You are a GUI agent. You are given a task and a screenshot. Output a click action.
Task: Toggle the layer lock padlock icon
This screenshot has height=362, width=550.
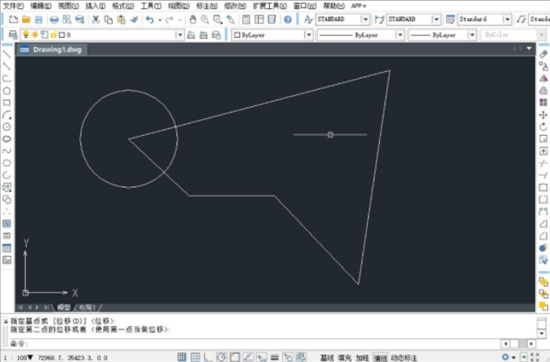[53, 35]
